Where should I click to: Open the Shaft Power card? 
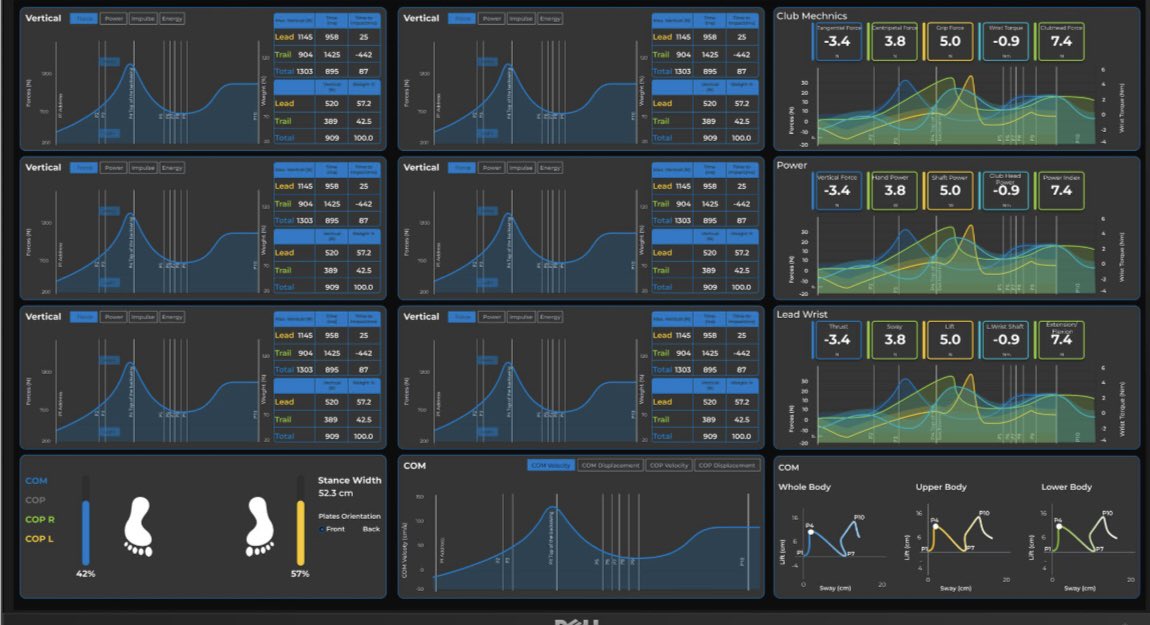[950, 191]
